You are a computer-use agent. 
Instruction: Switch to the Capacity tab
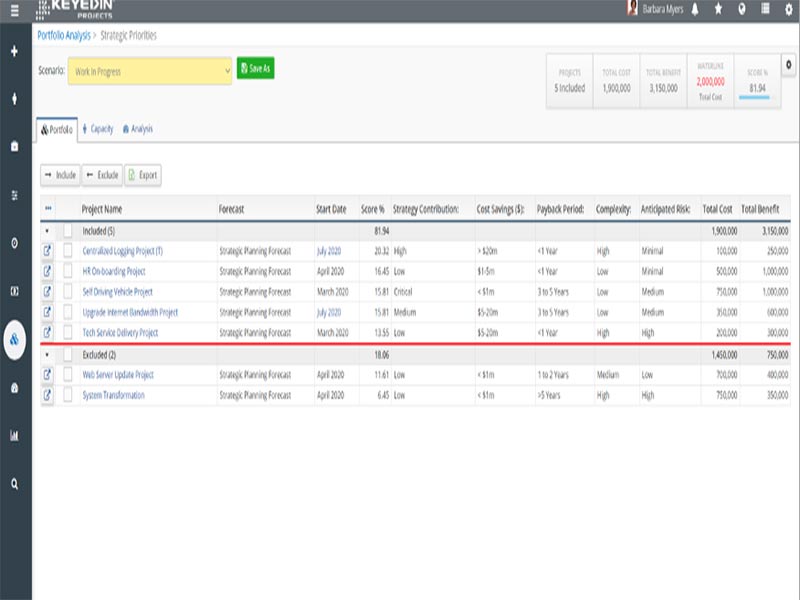coord(98,129)
